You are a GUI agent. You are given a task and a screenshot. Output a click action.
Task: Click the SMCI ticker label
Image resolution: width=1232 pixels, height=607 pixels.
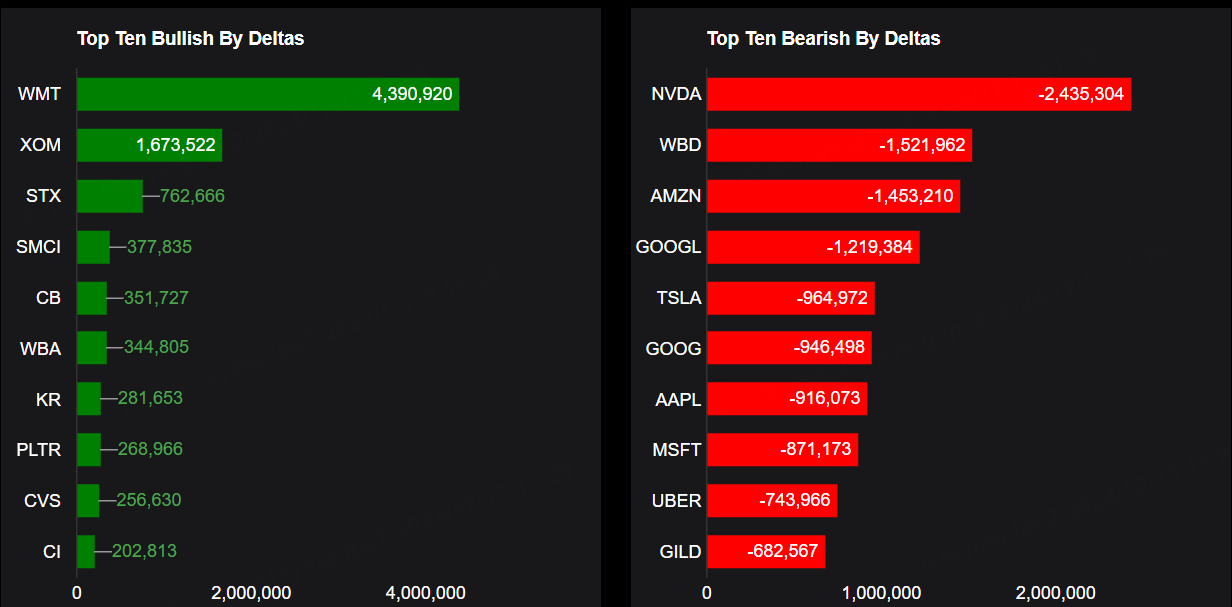(38, 247)
